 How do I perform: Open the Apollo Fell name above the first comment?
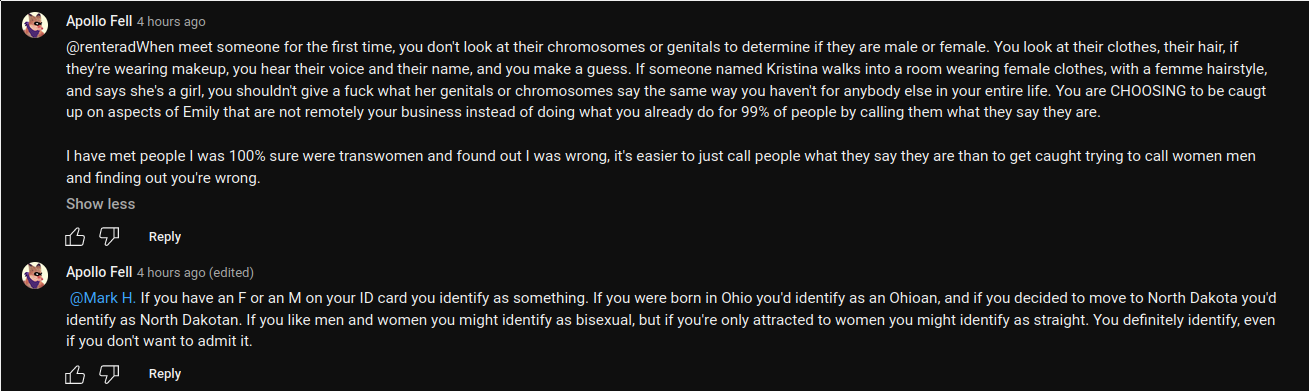pos(99,20)
